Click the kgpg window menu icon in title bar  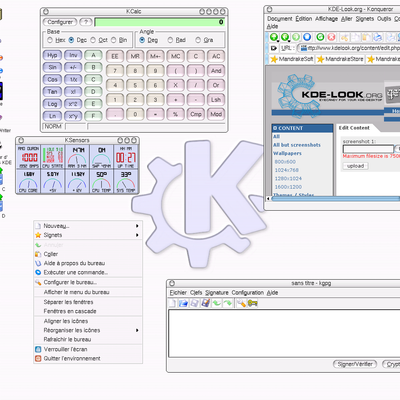(172, 283)
